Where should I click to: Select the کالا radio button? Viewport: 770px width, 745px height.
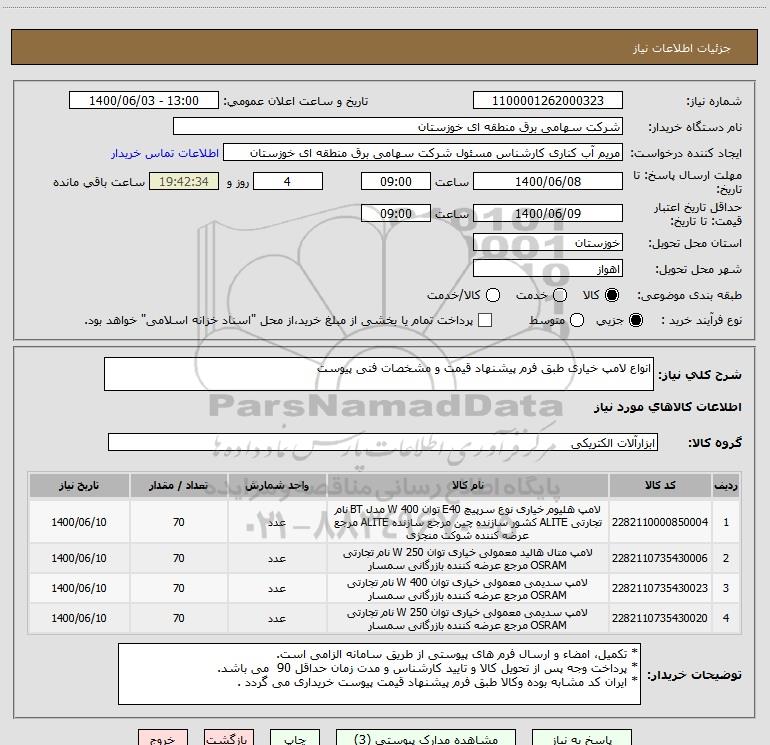pyautogui.click(x=613, y=296)
